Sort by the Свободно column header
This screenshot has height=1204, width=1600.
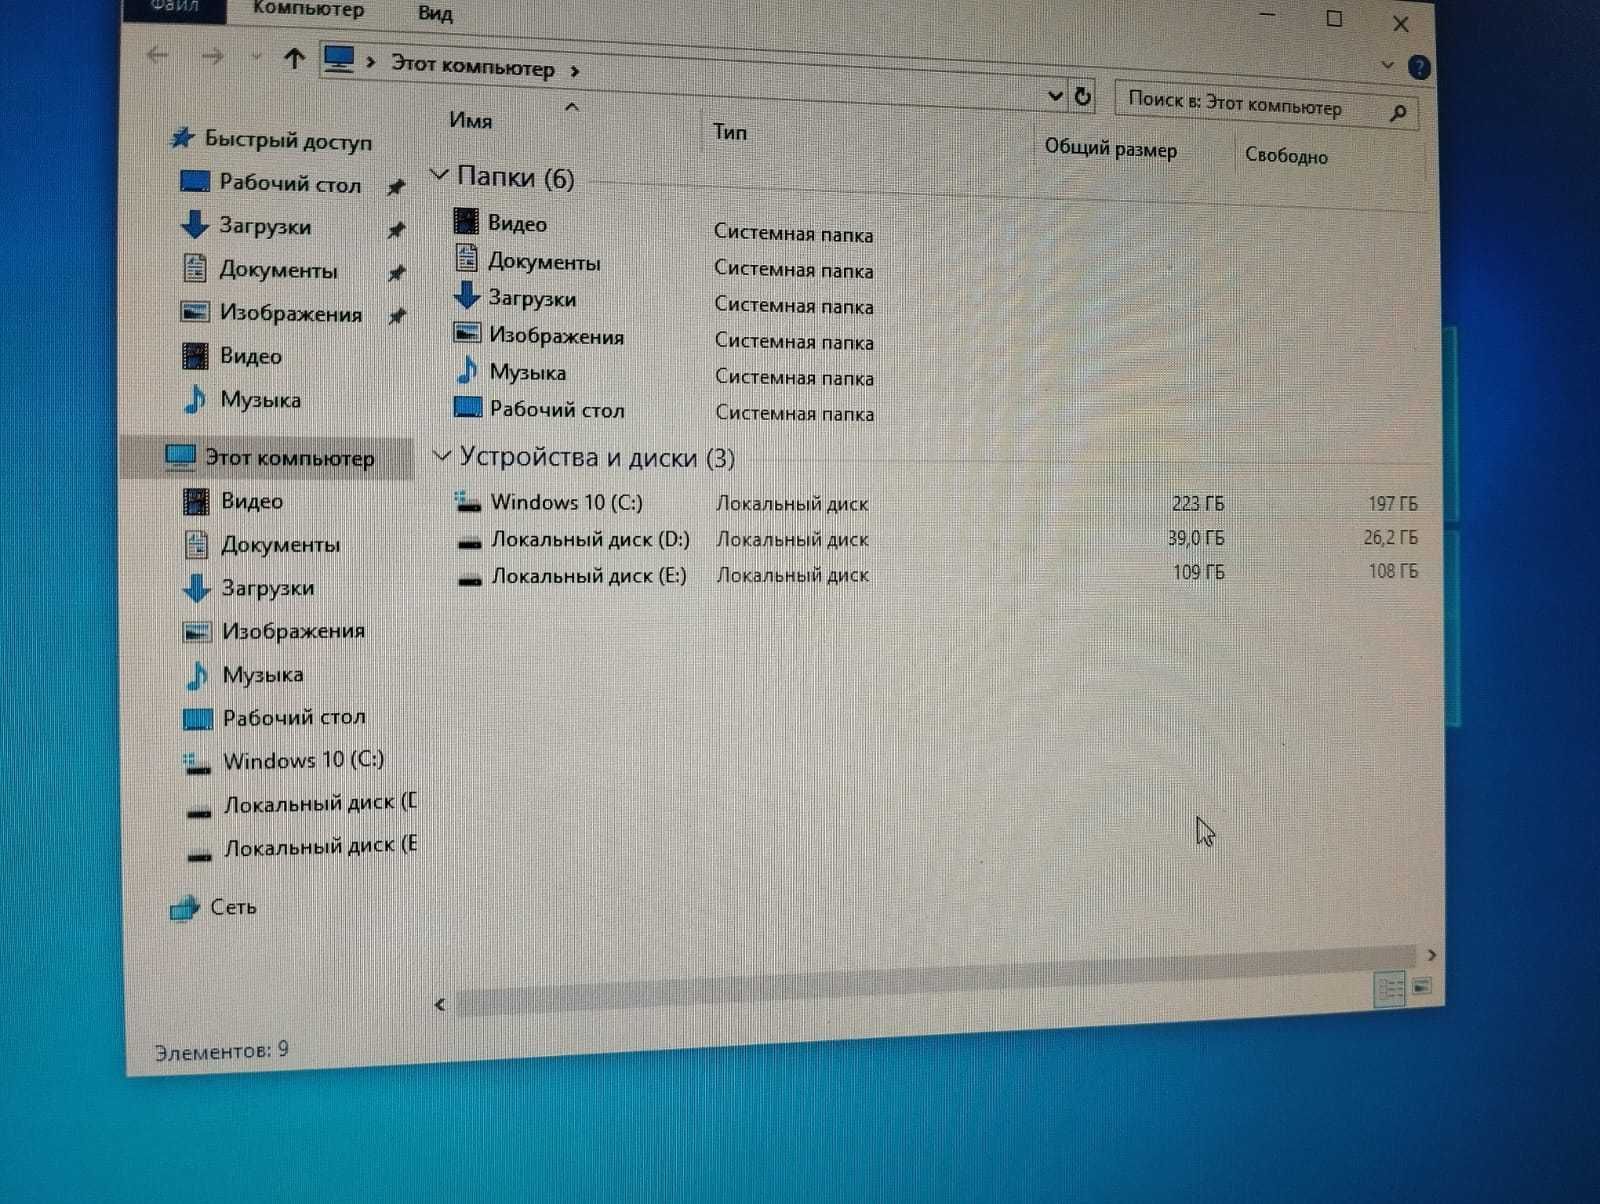1286,155
